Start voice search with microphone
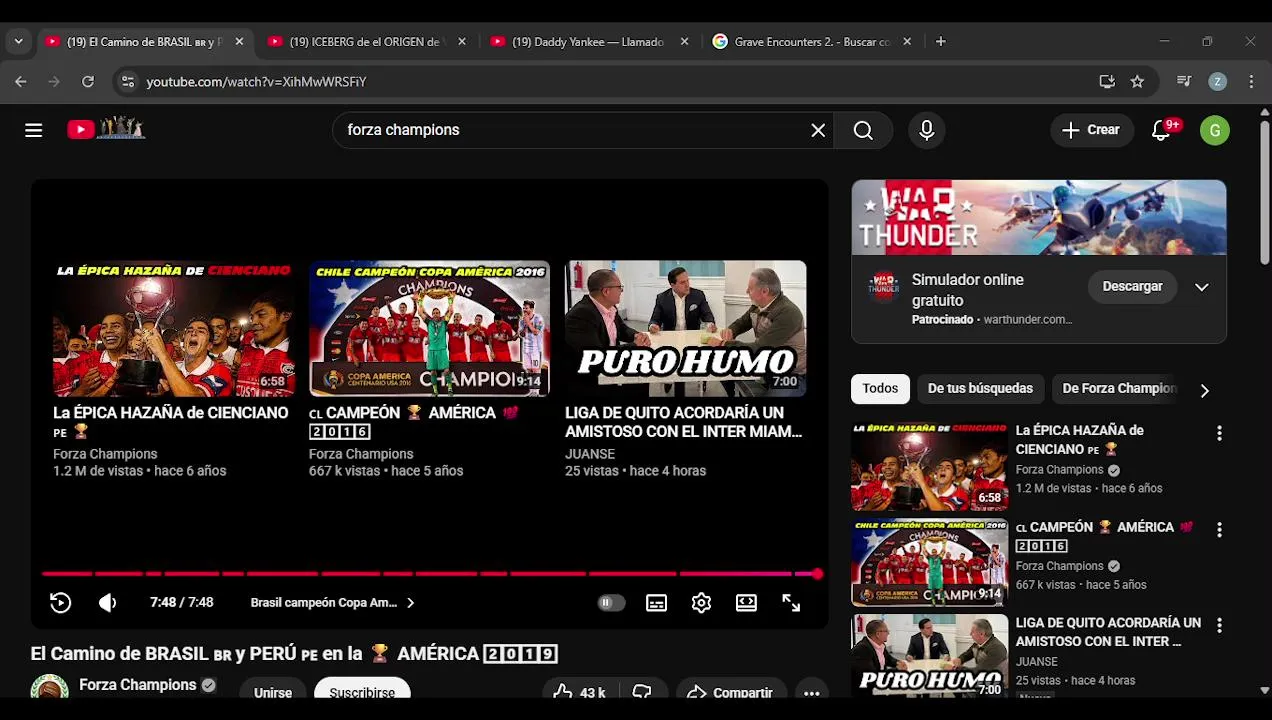Image resolution: width=1272 pixels, height=720 pixels. pos(927,130)
